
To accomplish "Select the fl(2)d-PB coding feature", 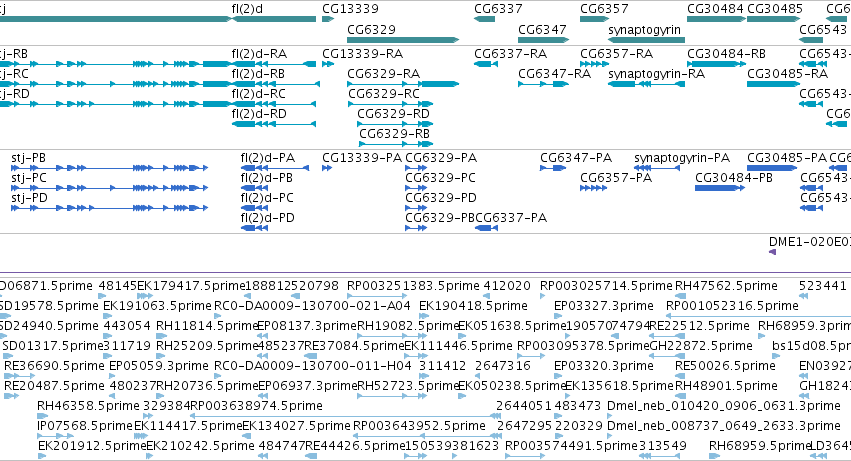I will coord(255,188).
